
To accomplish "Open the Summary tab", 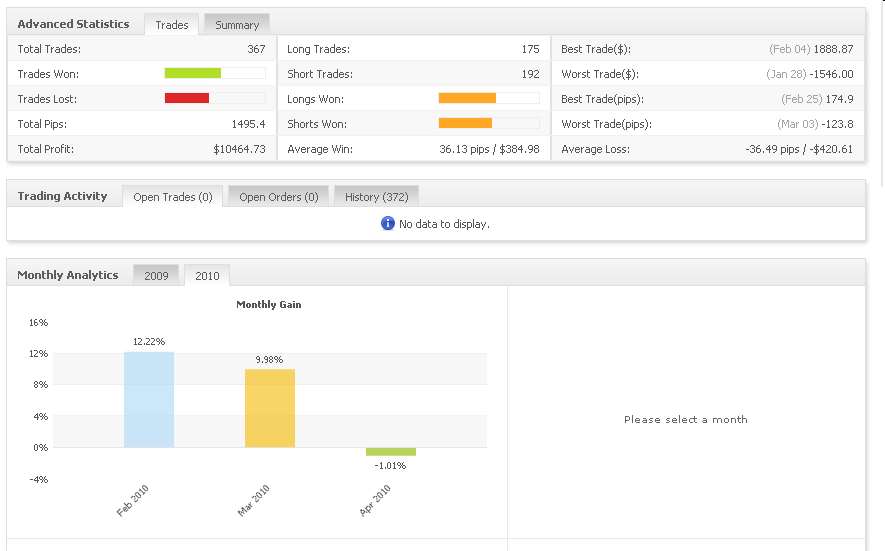I will click(x=237, y=25).
